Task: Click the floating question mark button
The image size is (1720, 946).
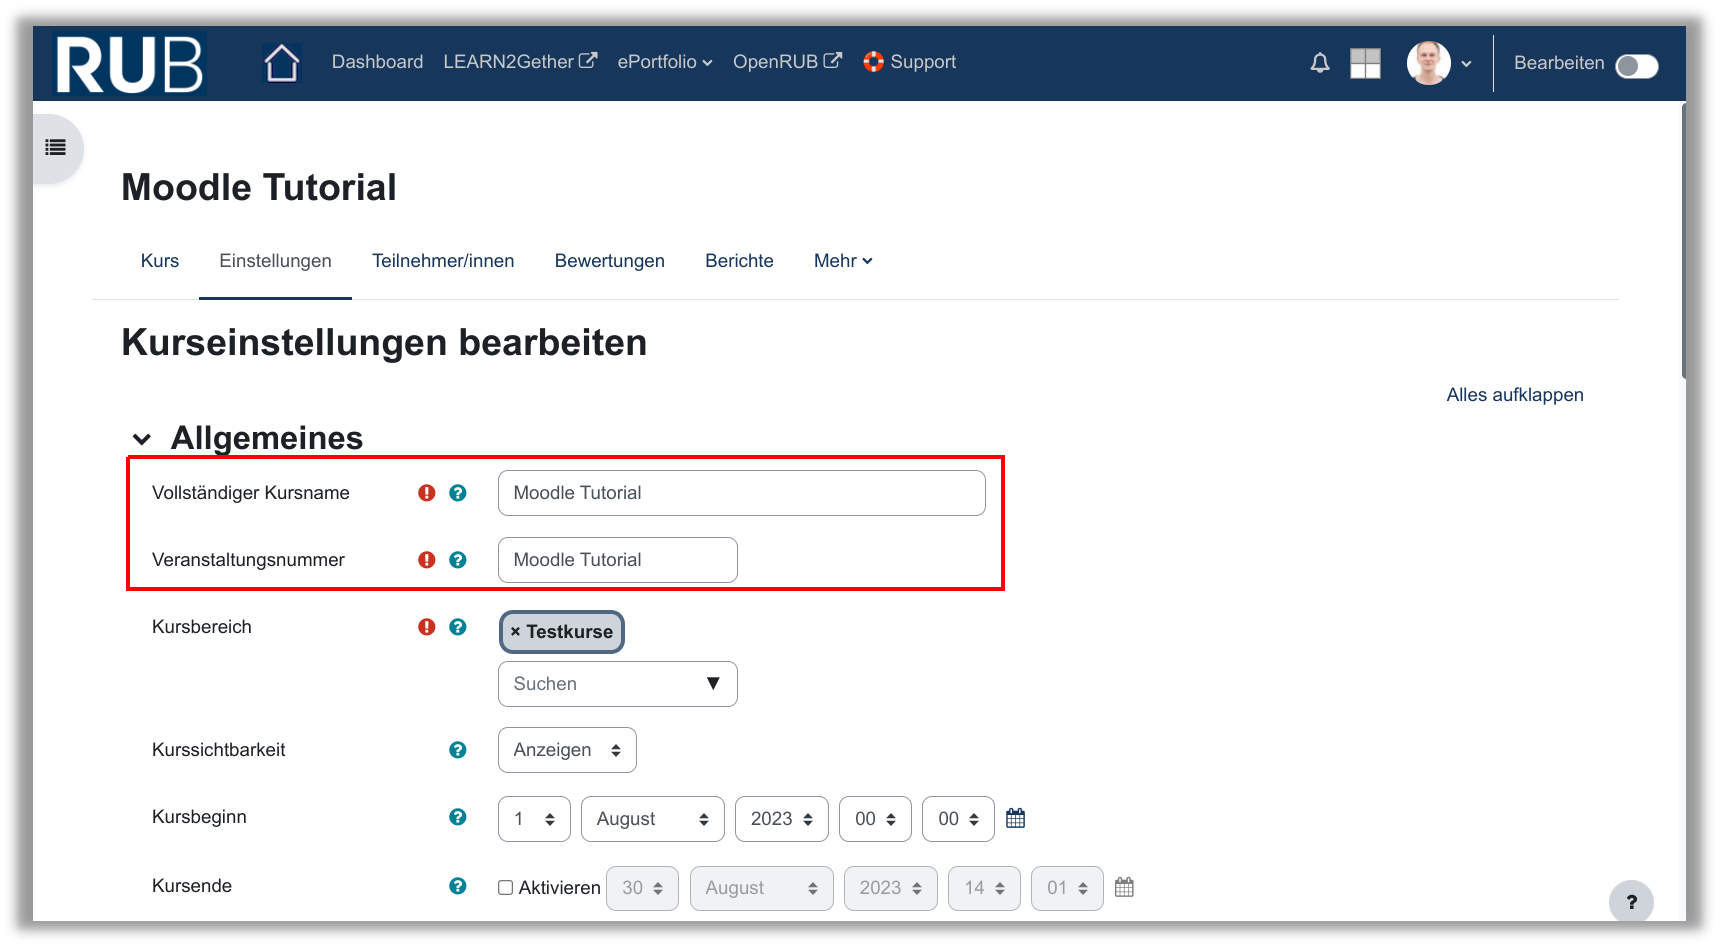Action: [1631, 901]
